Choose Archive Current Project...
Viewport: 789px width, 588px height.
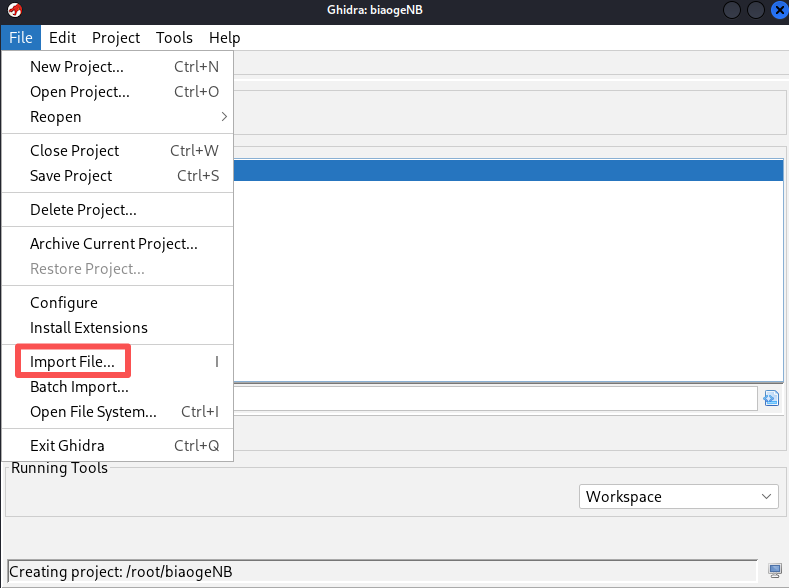117,243
